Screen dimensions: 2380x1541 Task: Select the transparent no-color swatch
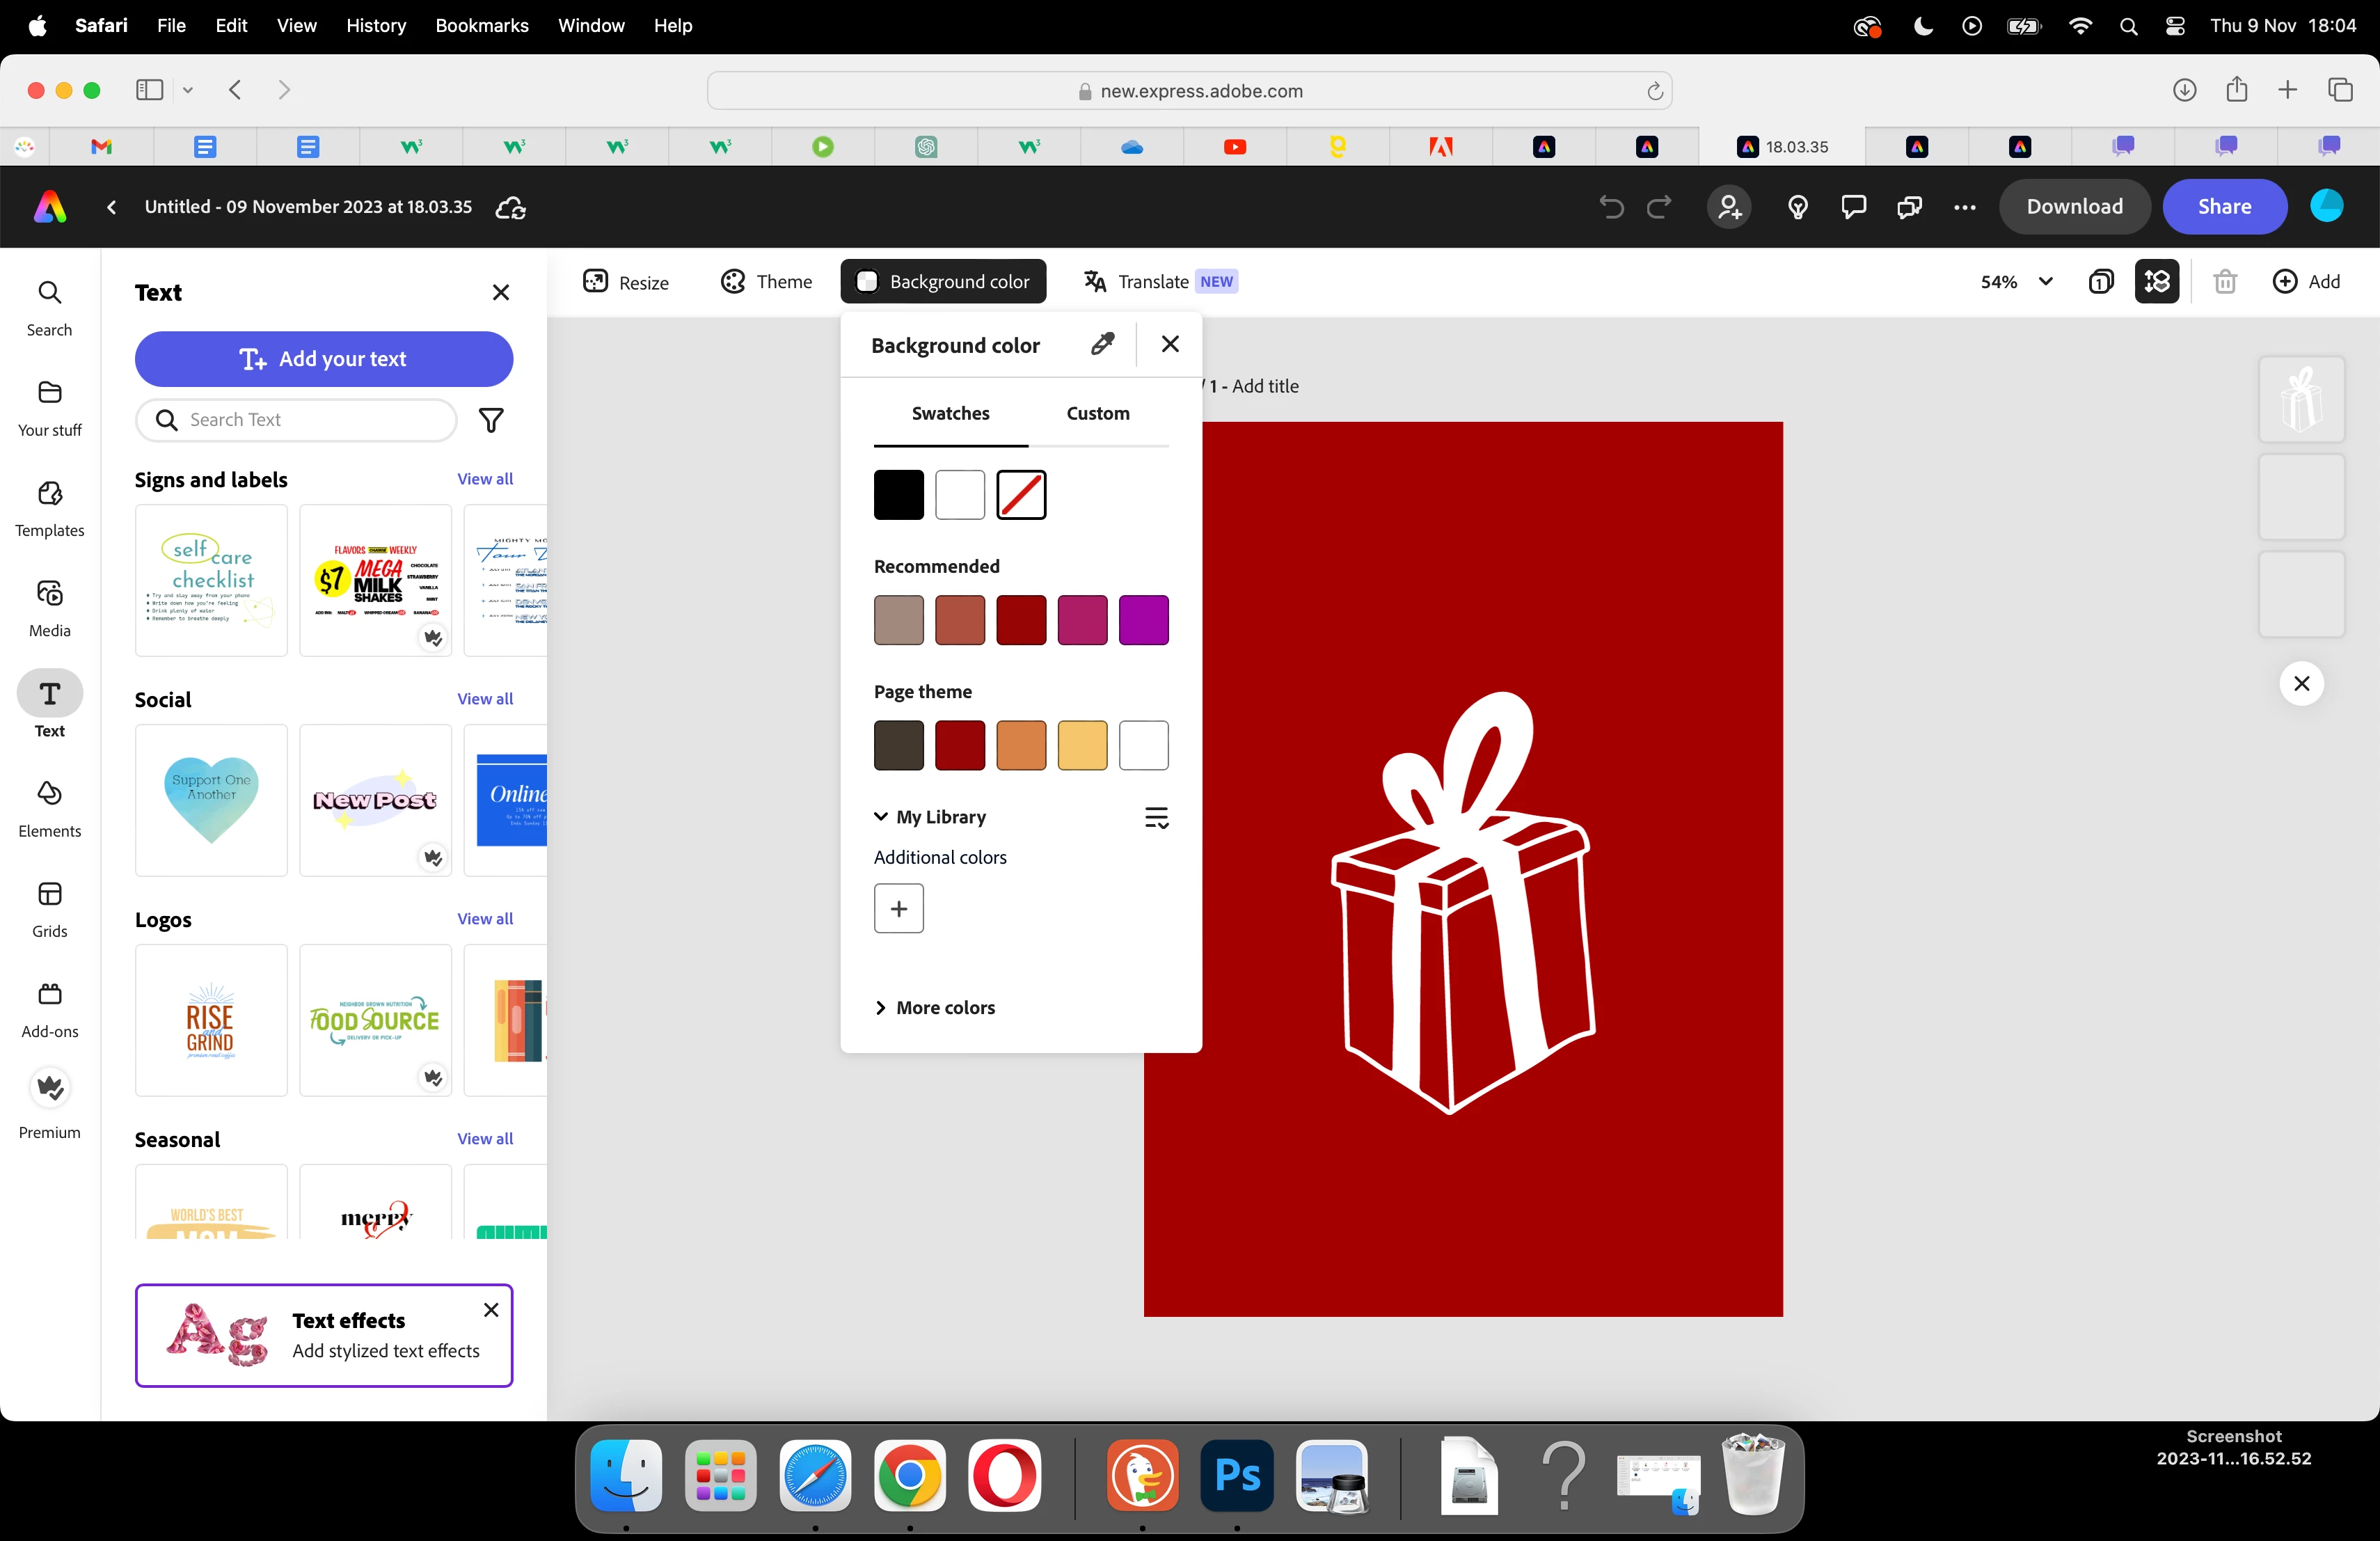click(1021, 495)
